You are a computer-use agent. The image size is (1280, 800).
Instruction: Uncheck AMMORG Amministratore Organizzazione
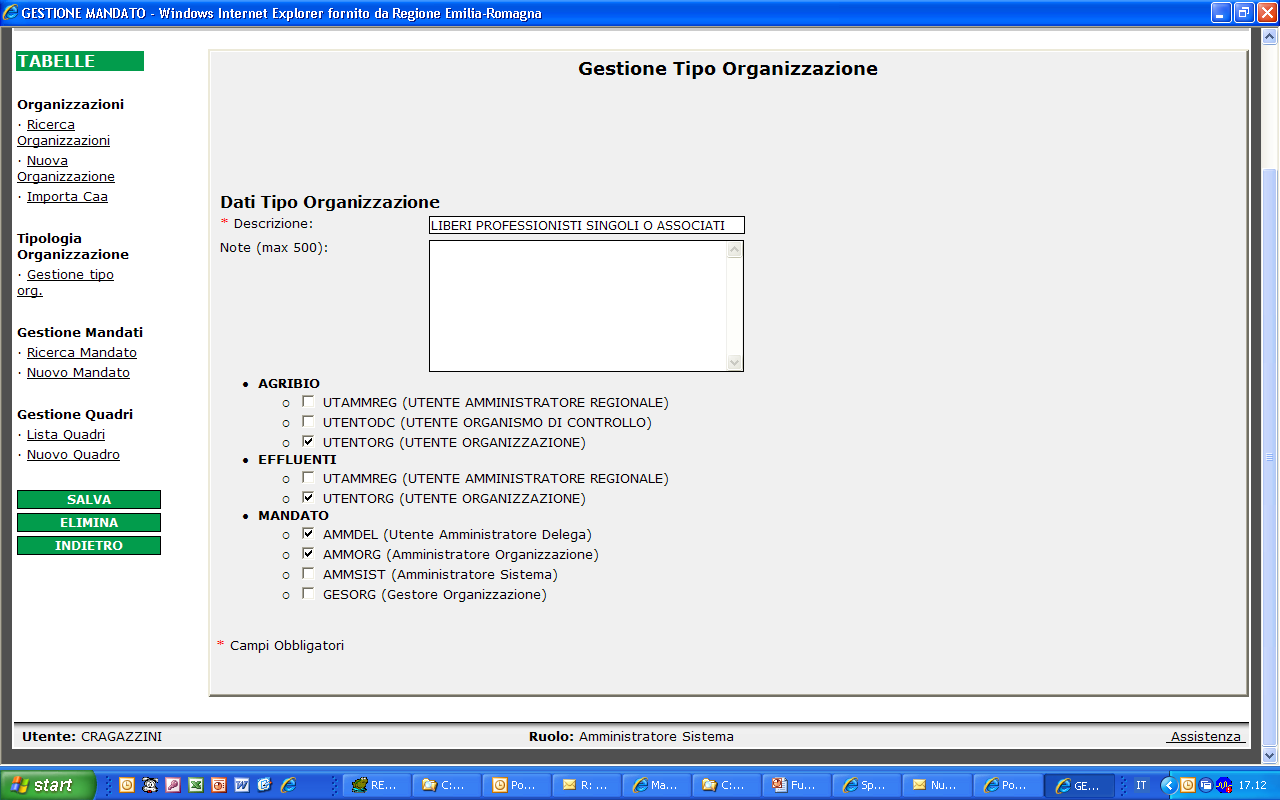(x=308, y=553)
